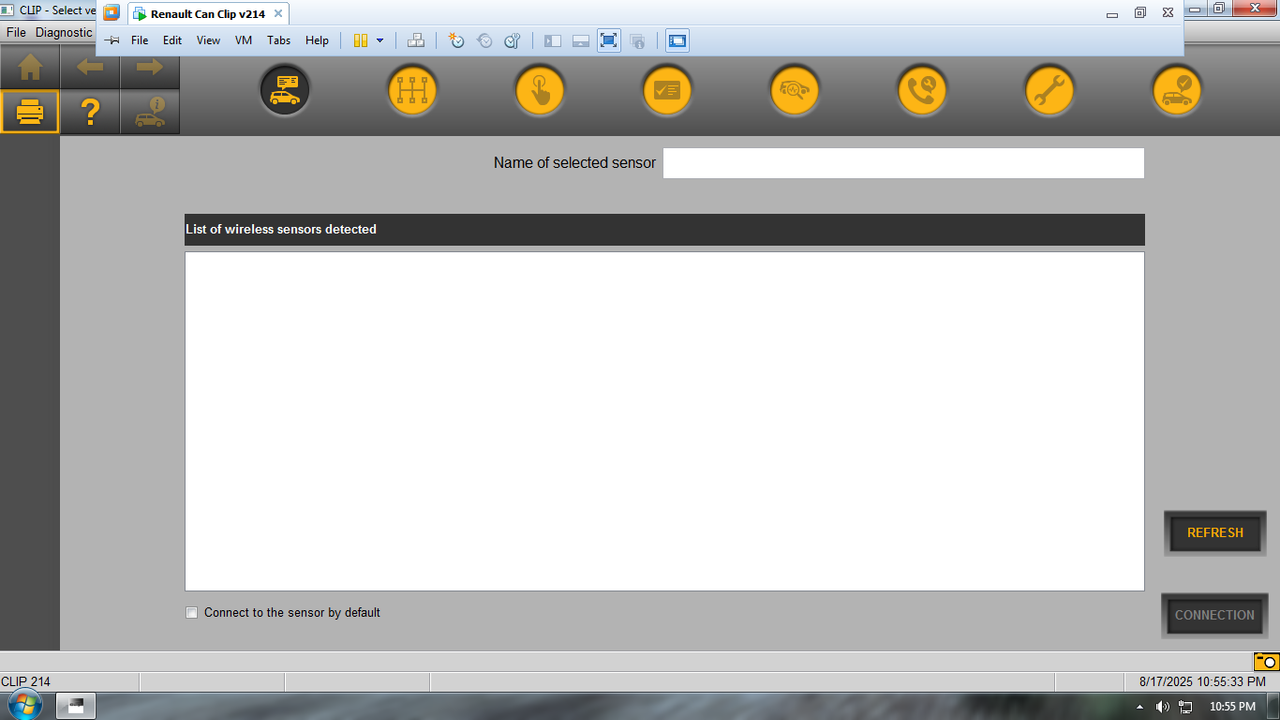
Task: Click the vehicle information icon
Action: (x=150, y=112)
